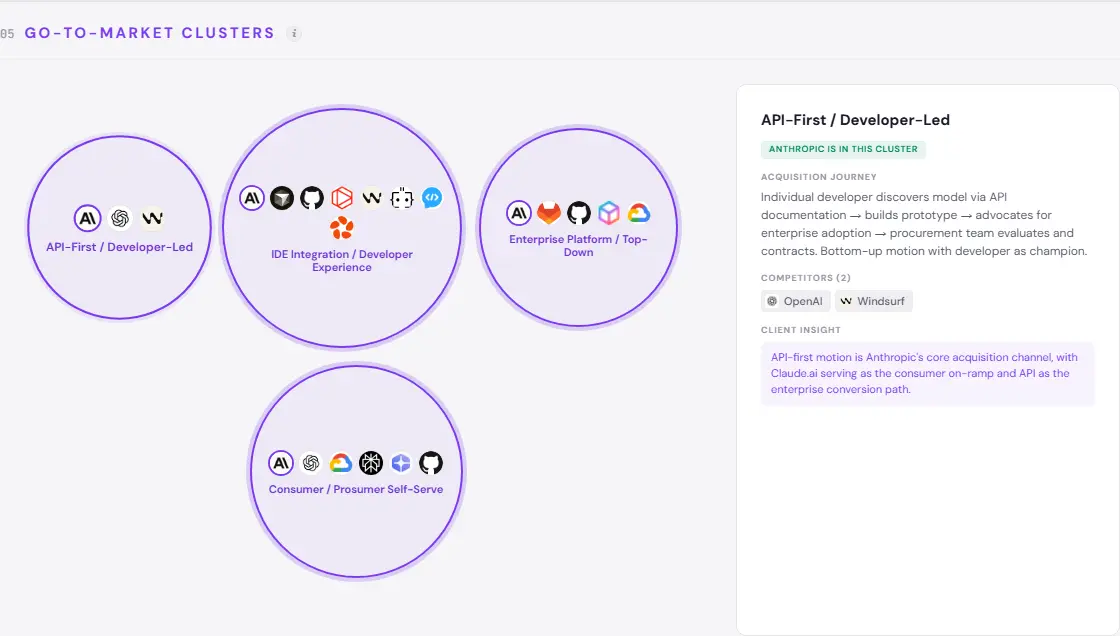This screenshot has width=1120, height=636.
Task: Select the Enterprise Platform / Top-Down cluster label
Action: [x=579, y=246]
